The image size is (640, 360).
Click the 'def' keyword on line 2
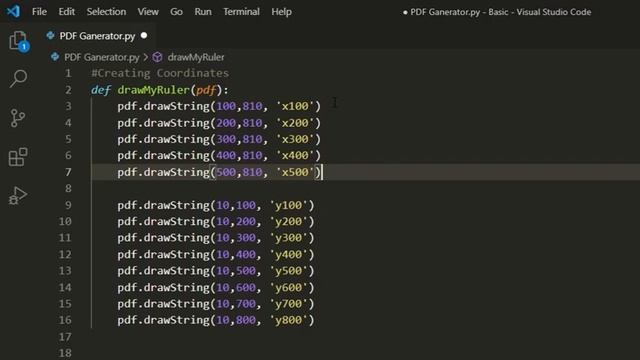101,90
